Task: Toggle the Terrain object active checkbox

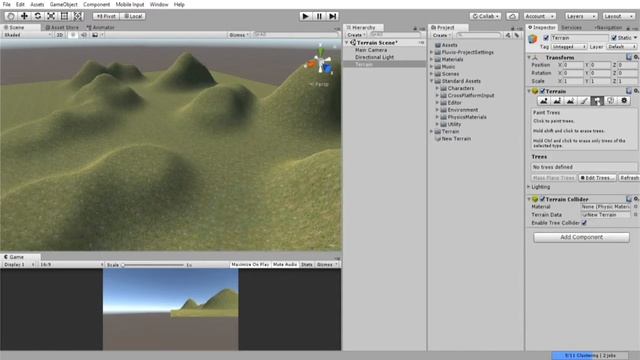Action: (546, 38)
